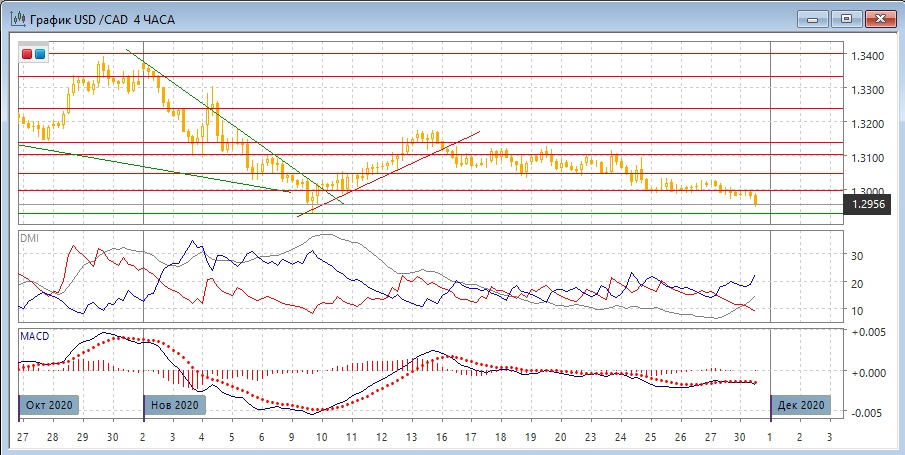Click the 1.3300 price axis value

point(867,90)
